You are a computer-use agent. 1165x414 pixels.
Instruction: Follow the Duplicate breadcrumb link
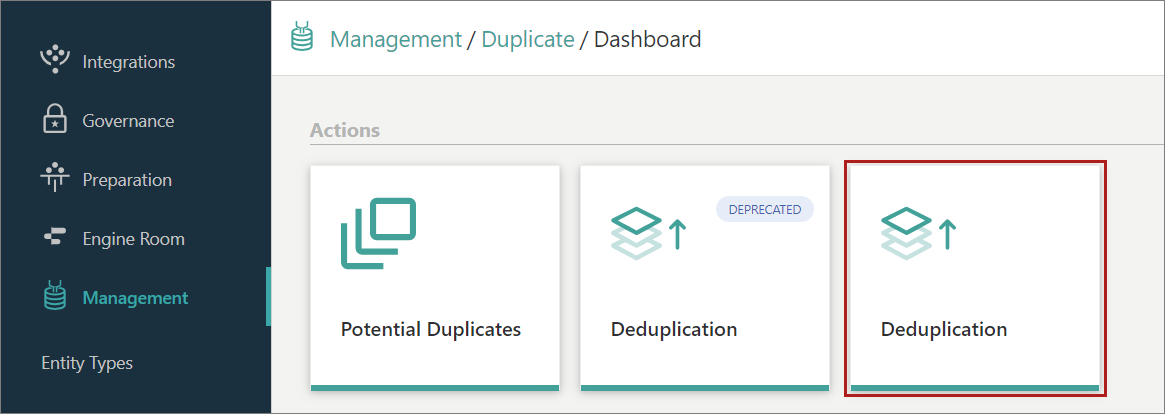click(x=528, y=39)
